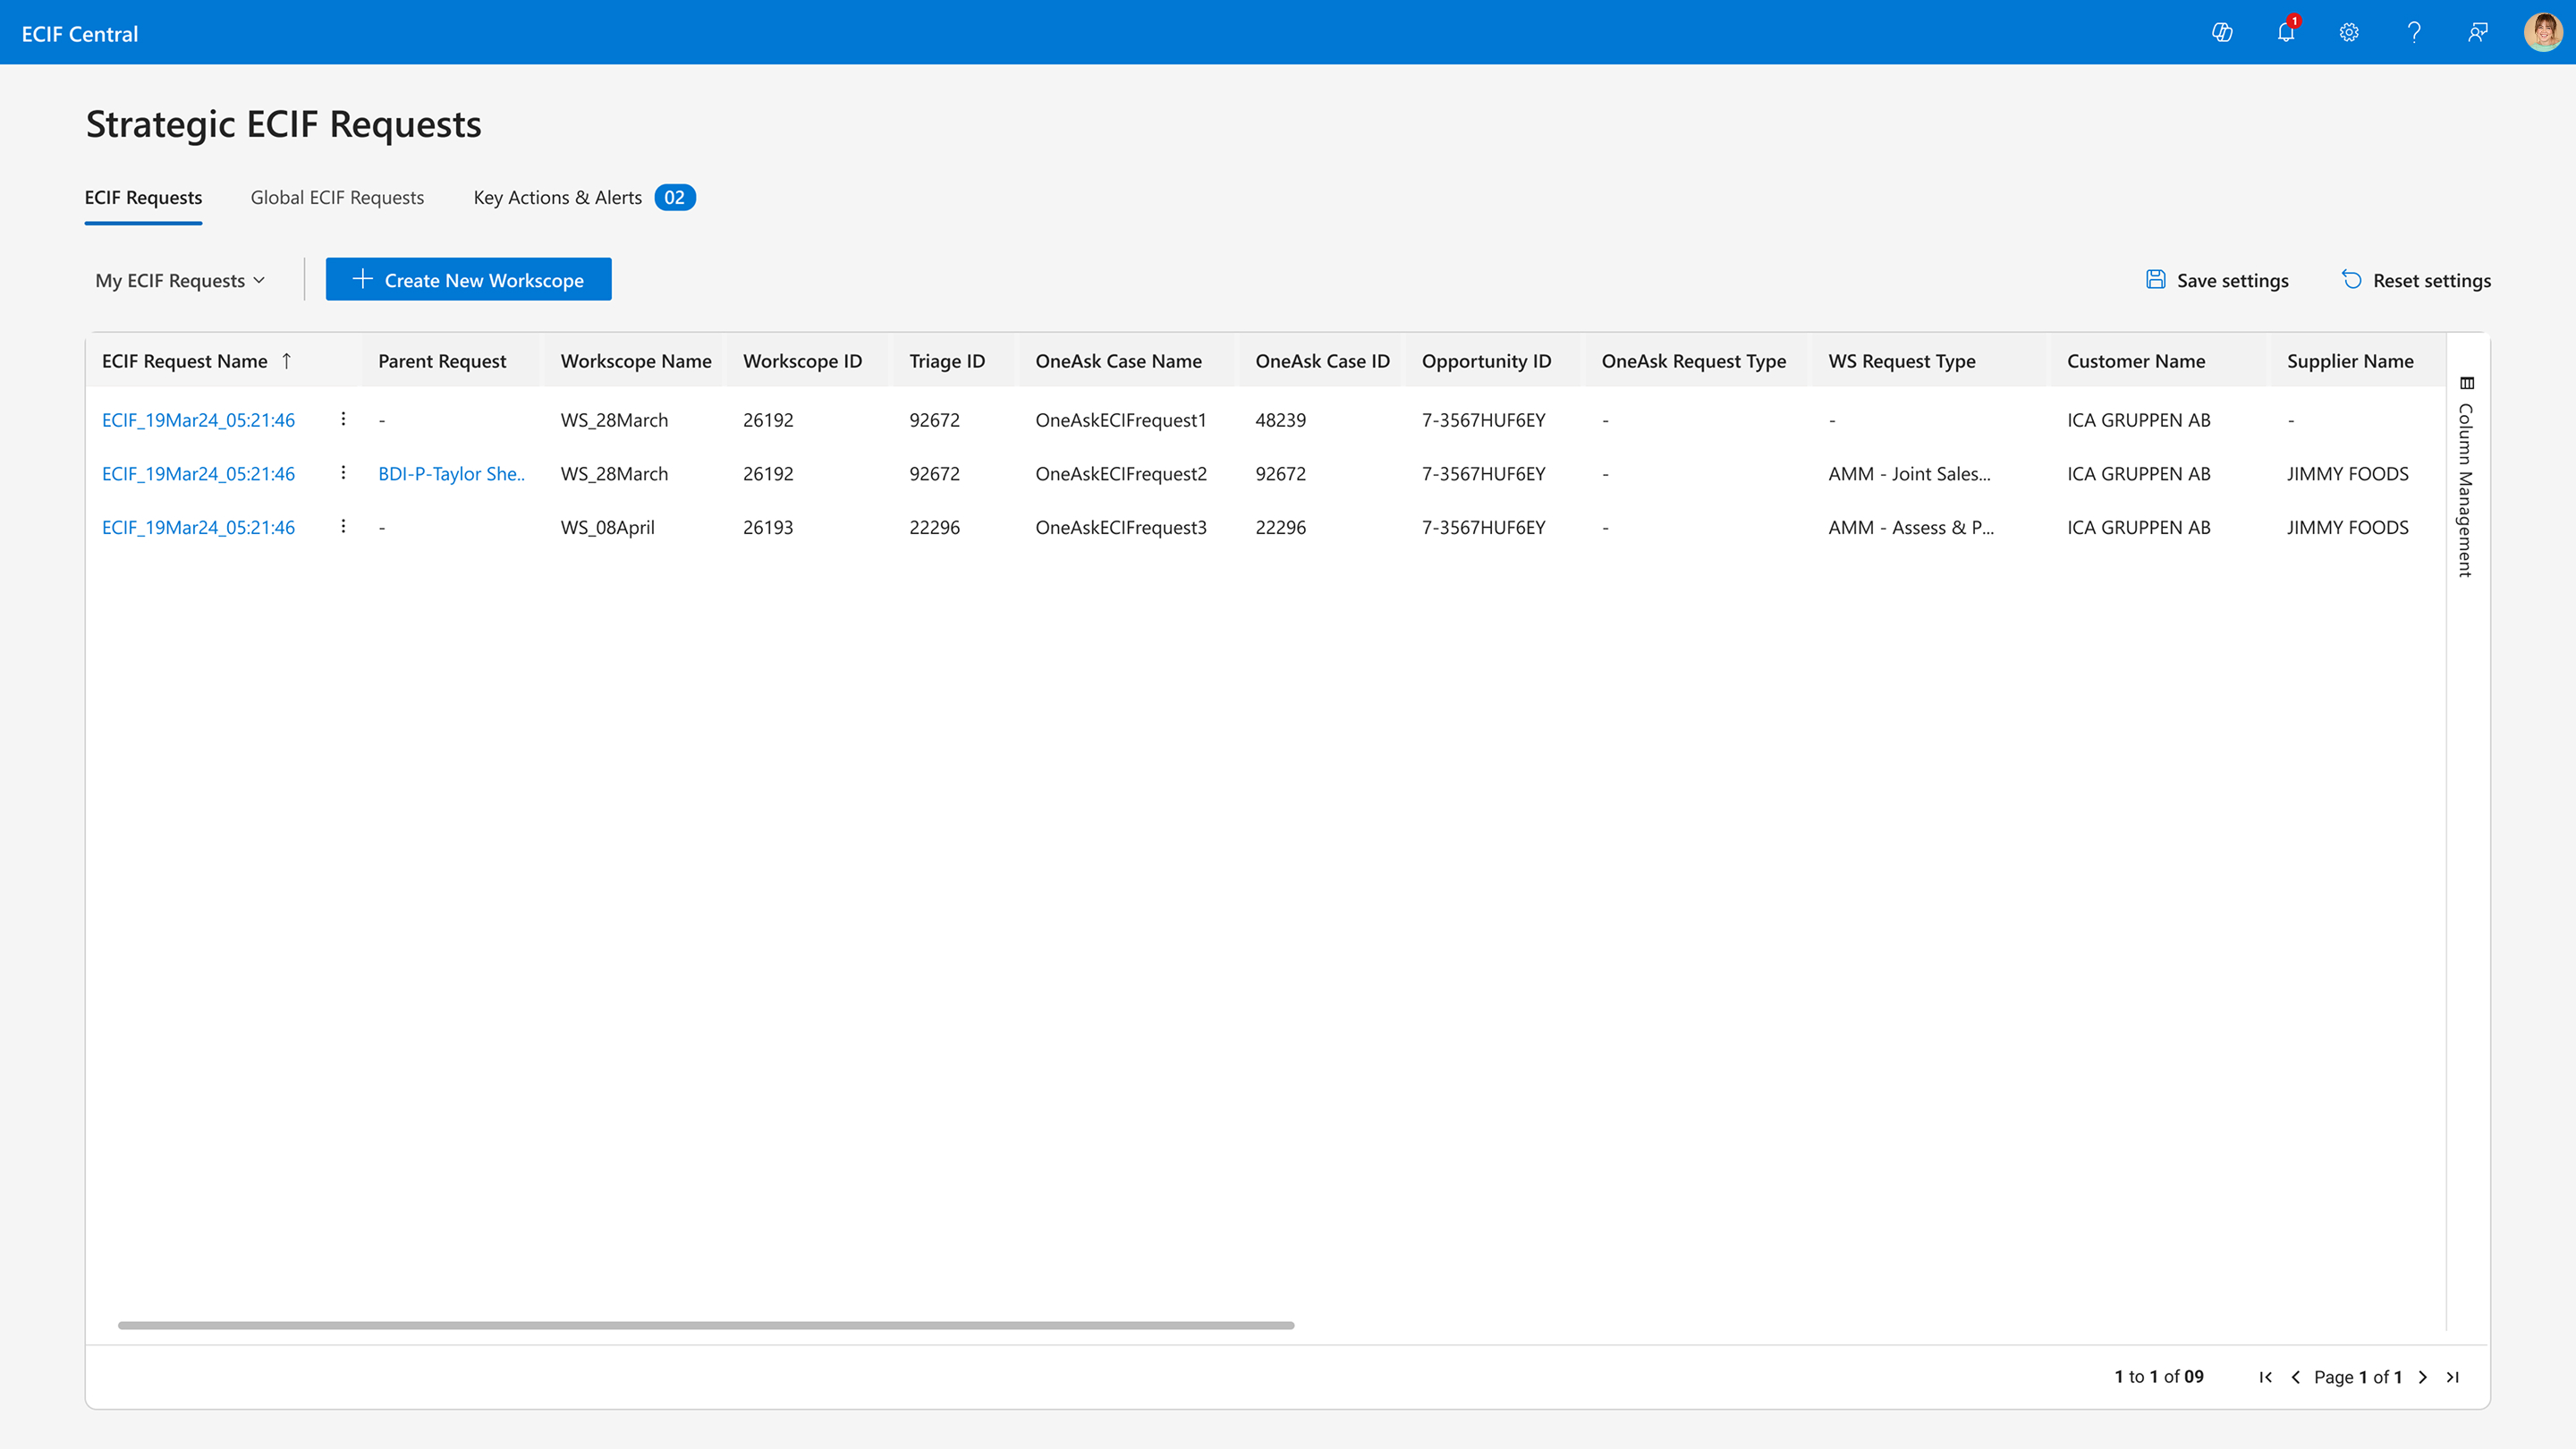This screenshot has height=1449, width=2576.
Task: Open row options for first ECIF request
Action: (343, 419)
